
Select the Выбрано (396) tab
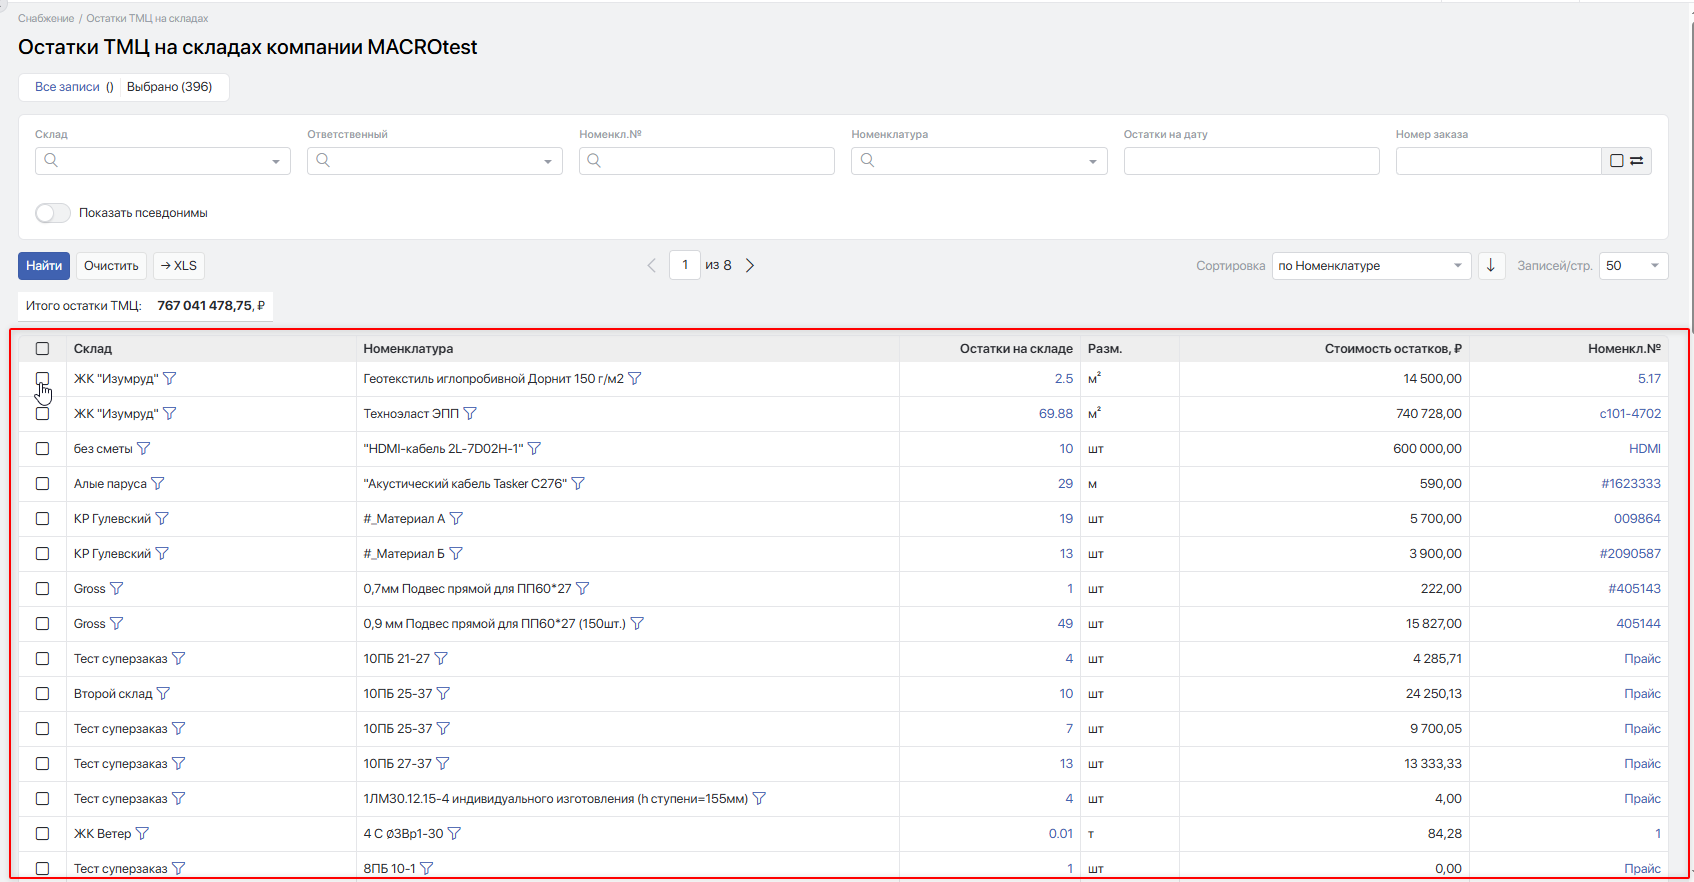point(170,87)
